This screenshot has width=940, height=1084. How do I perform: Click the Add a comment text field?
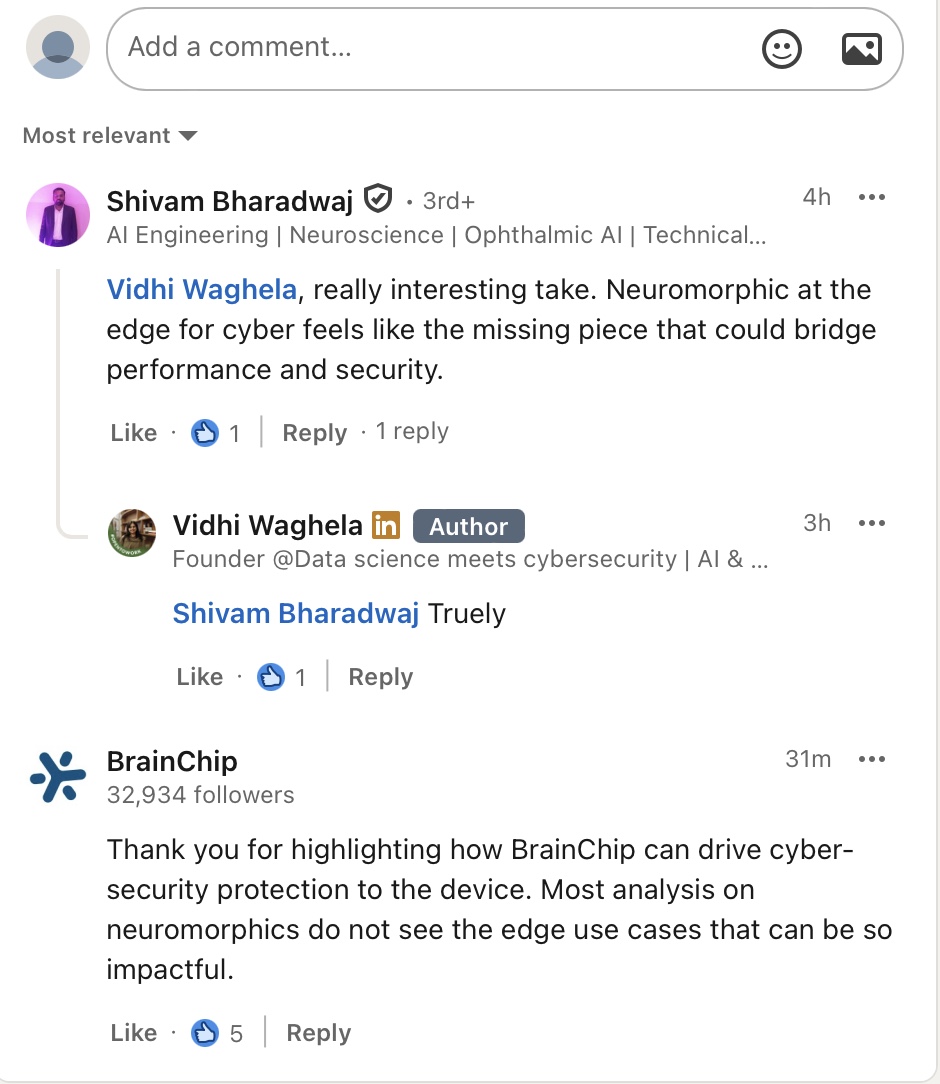pos(430,48)
